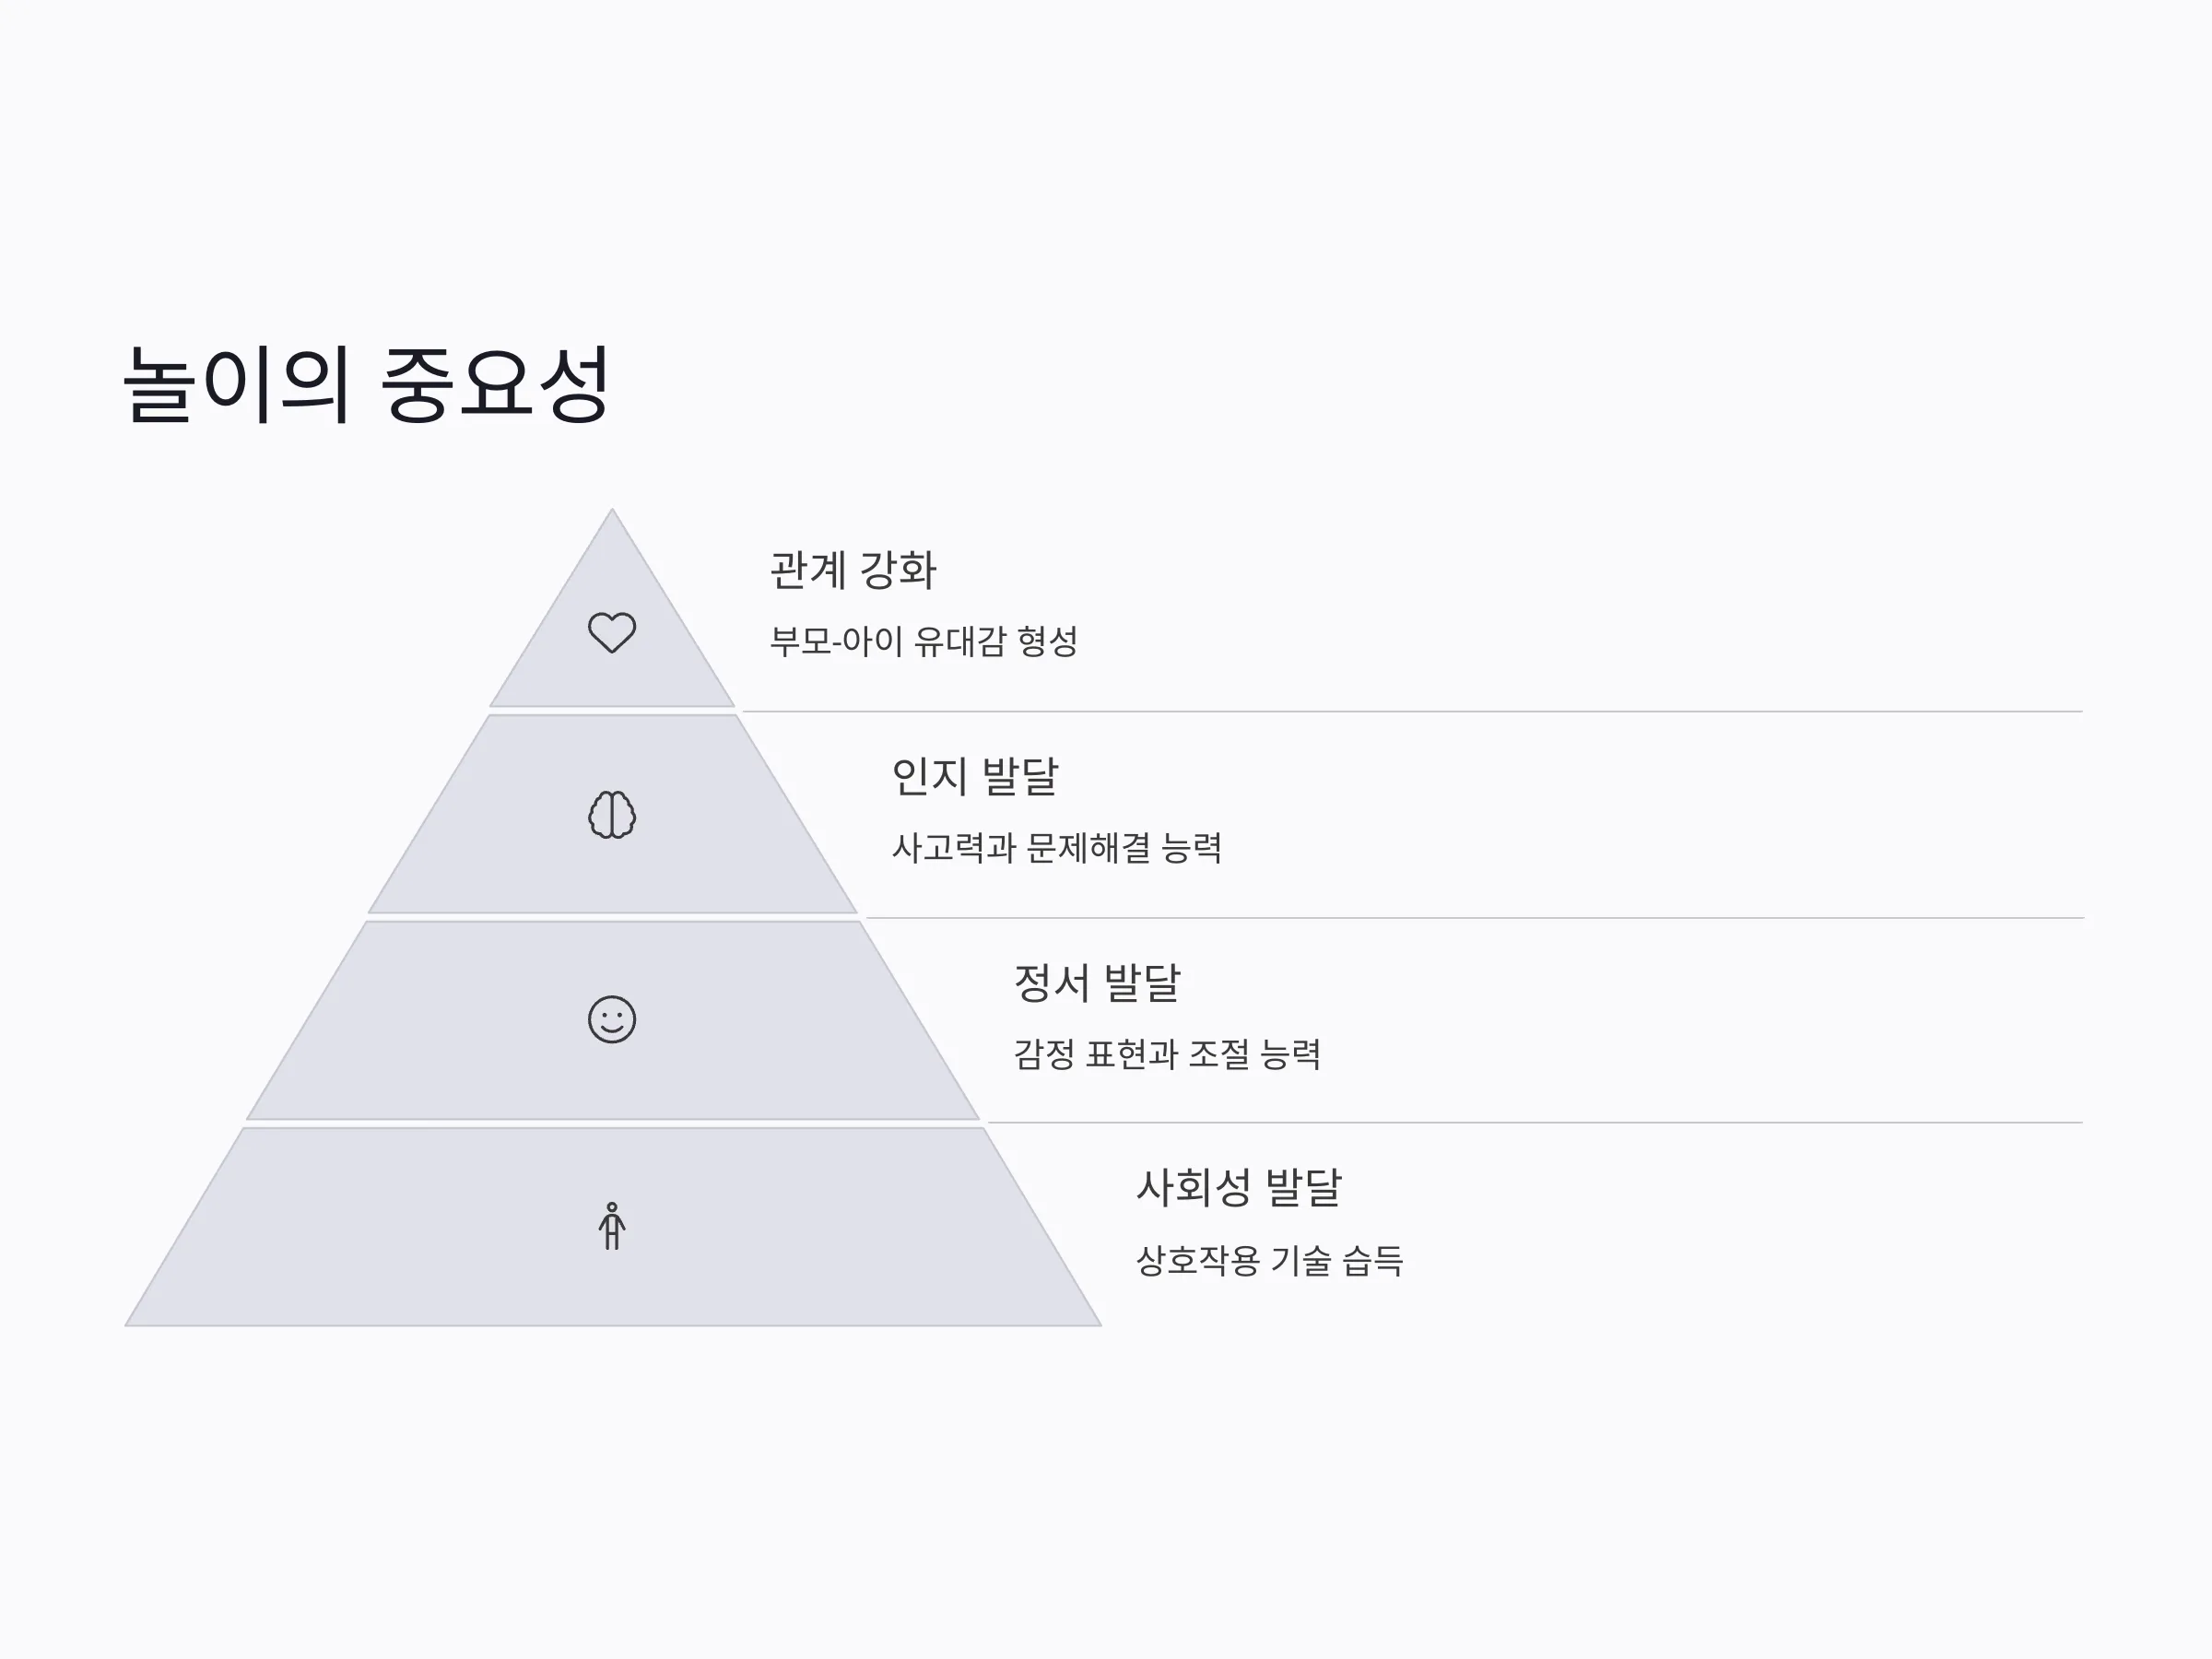
Task: Click the divider line below 인지 발달
Action: (1474, 918)
